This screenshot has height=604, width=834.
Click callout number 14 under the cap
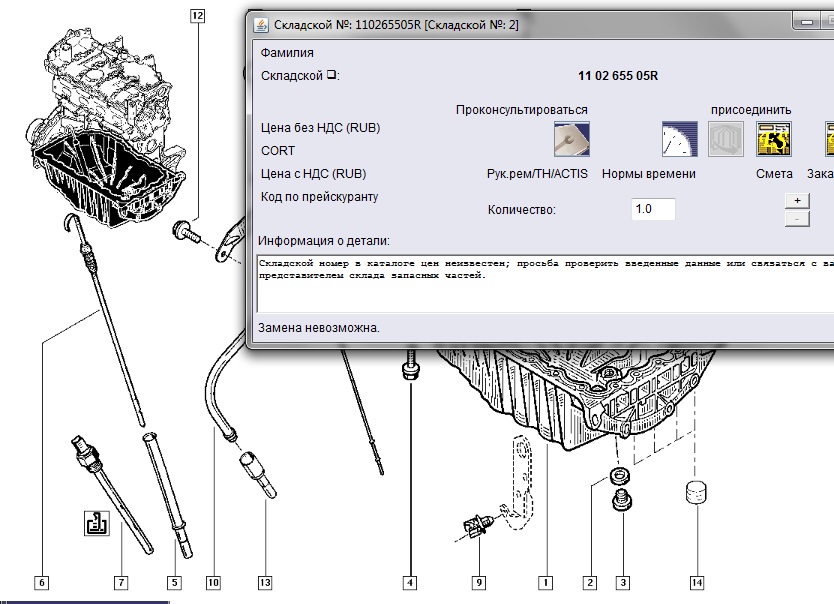[696, 581]
